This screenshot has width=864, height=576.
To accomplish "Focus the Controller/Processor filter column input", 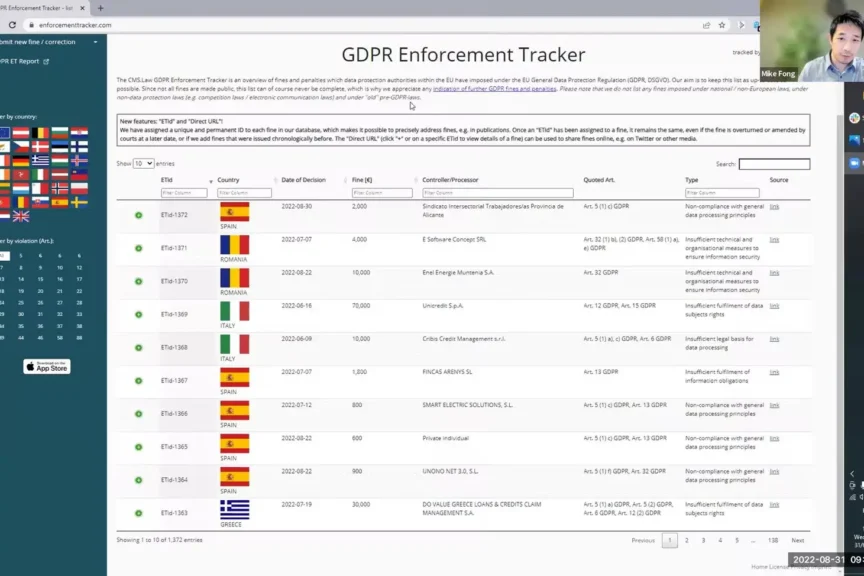I will (498, 193).
